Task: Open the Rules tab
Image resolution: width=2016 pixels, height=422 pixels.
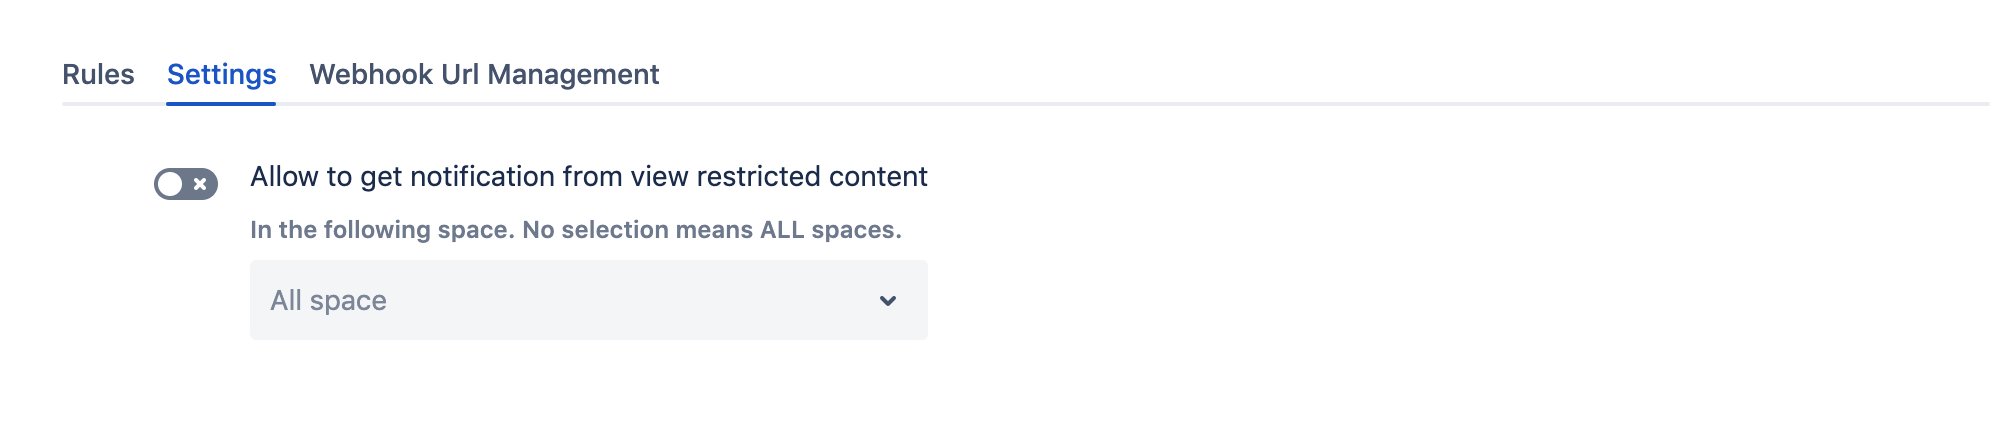Action: coord(98,75)
